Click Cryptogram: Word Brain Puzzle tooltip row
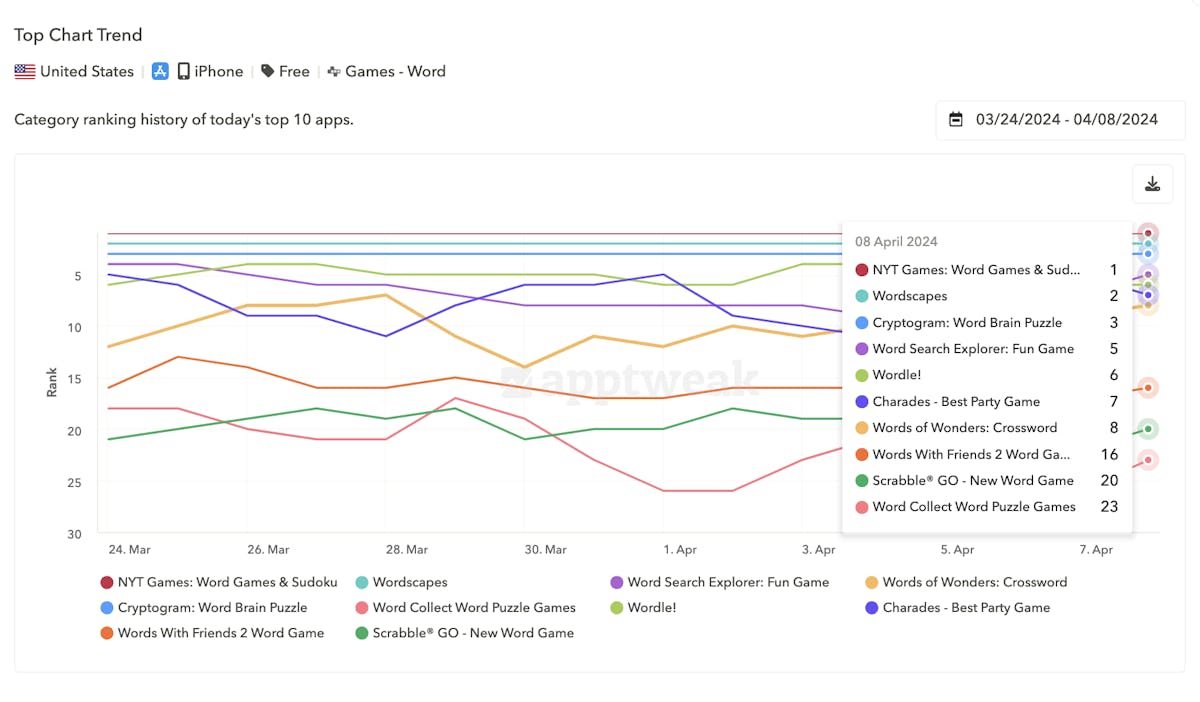Viewport: 1200px width, 702px height. click(x=987, y=323)
